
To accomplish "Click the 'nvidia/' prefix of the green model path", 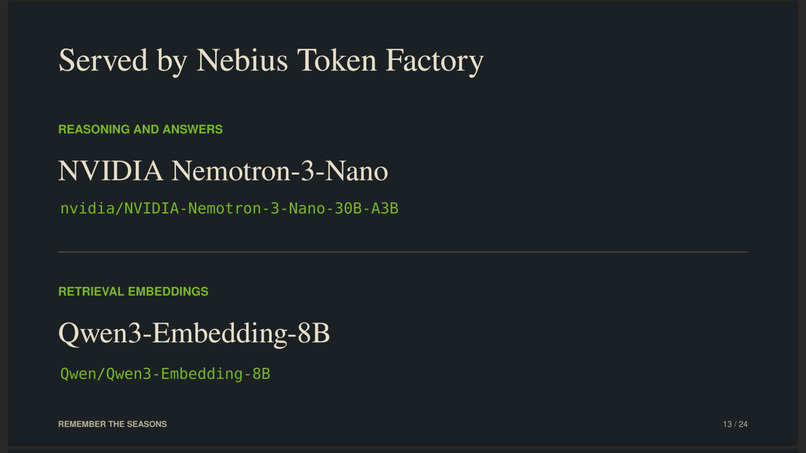I will [92, 208].
